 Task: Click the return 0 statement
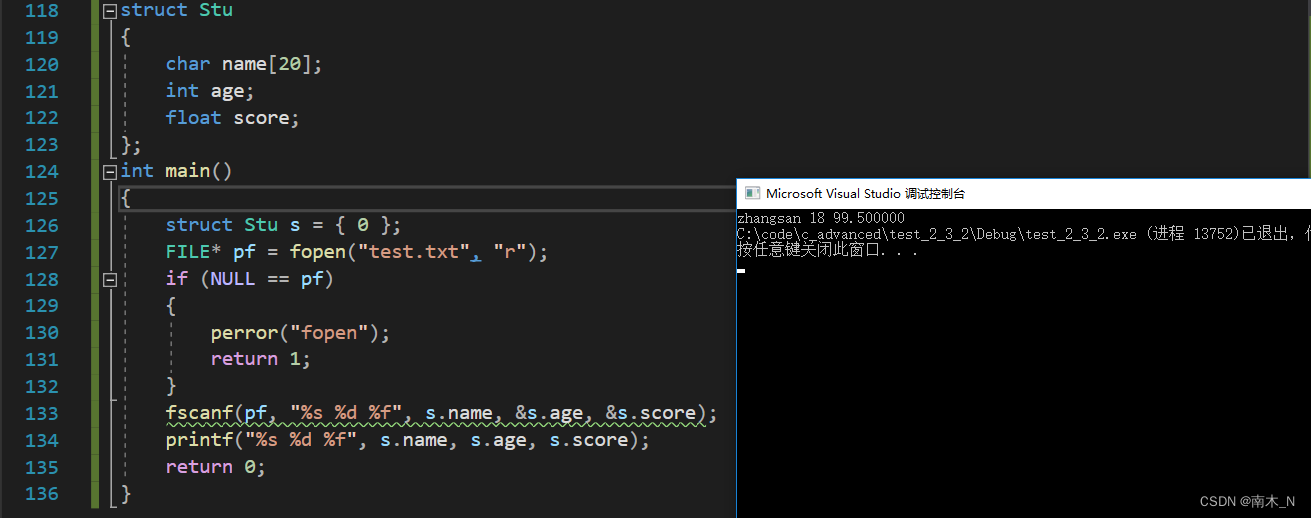tap(216, 467)
